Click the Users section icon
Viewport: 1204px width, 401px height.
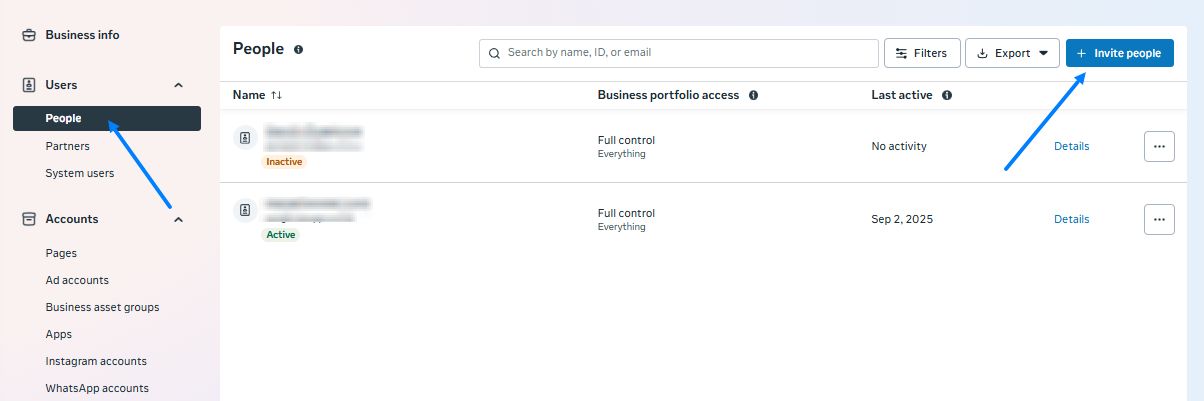(x=29, y=85)
